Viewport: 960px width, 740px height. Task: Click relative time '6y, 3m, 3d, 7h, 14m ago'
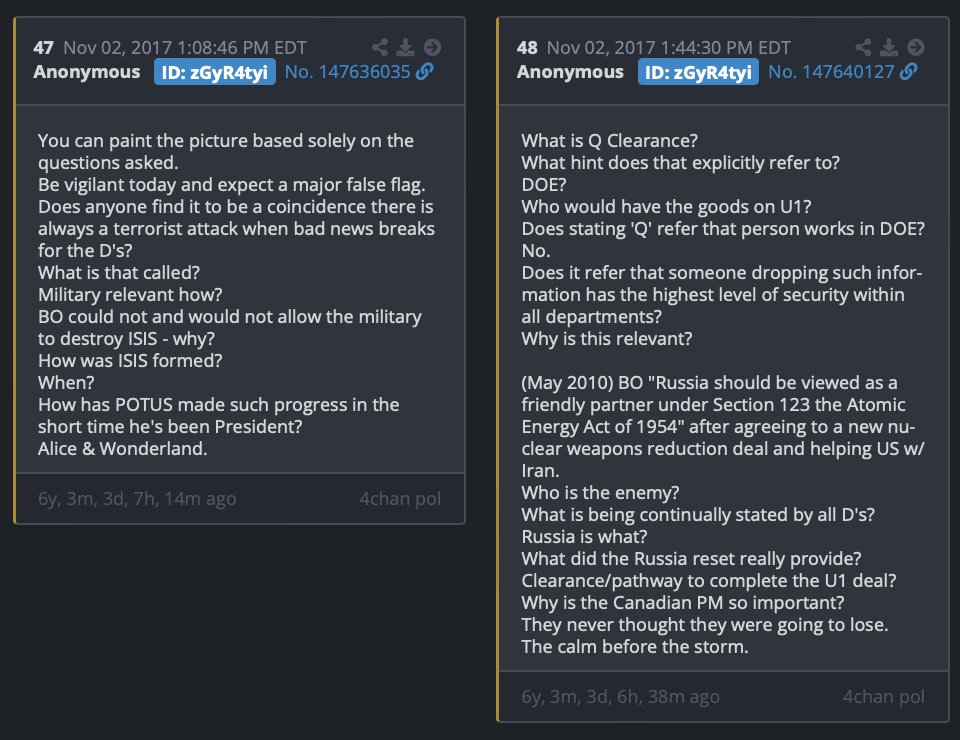(x=137, y=499)
